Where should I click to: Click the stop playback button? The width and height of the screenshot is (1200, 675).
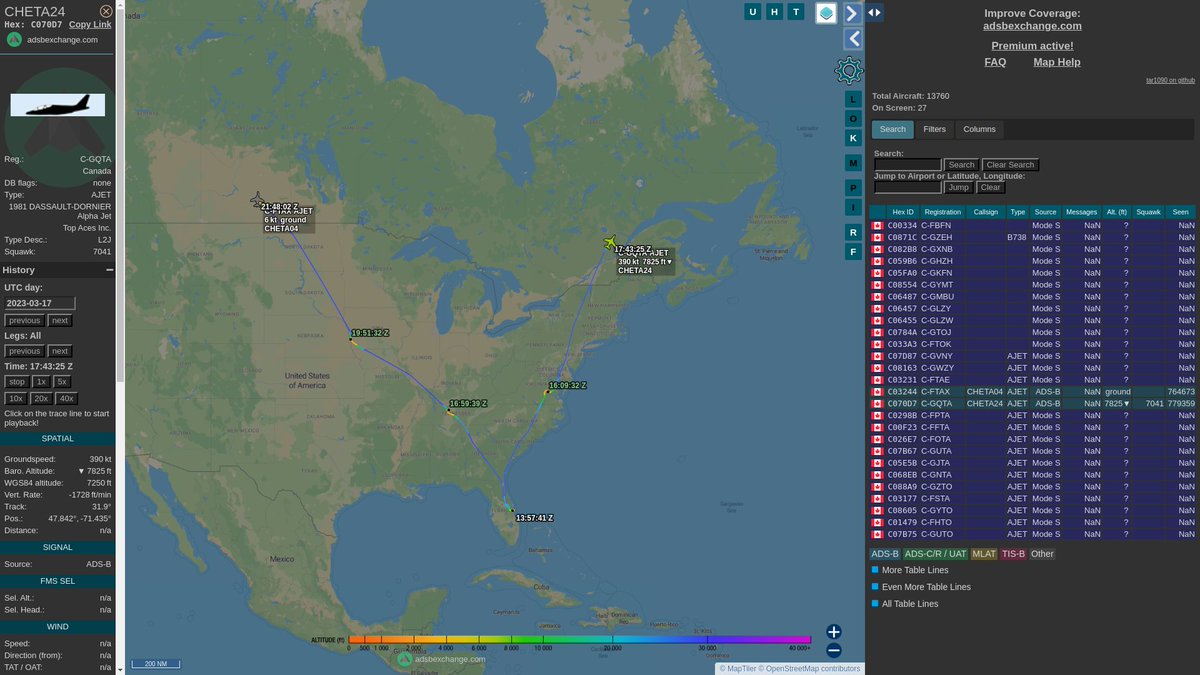pyautogui.click(x=17, y=382)
